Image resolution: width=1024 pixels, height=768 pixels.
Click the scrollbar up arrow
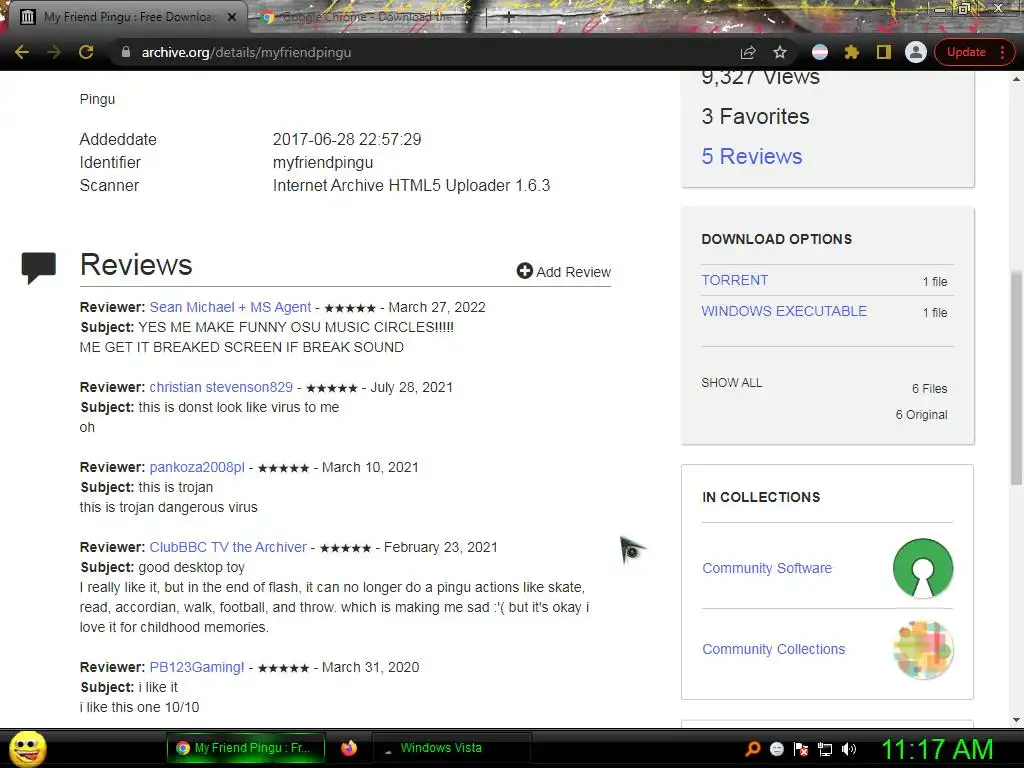point(1016,79)
